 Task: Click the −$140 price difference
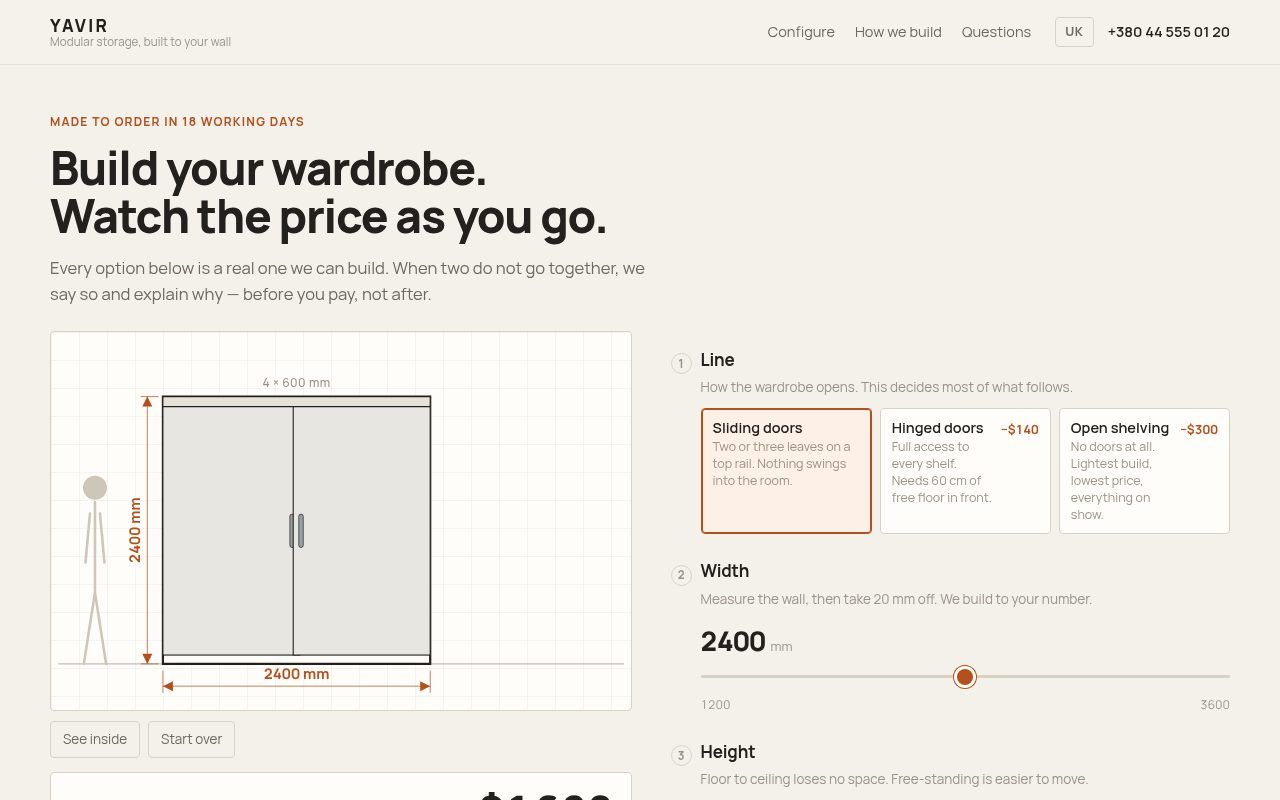click(1020, 430)
